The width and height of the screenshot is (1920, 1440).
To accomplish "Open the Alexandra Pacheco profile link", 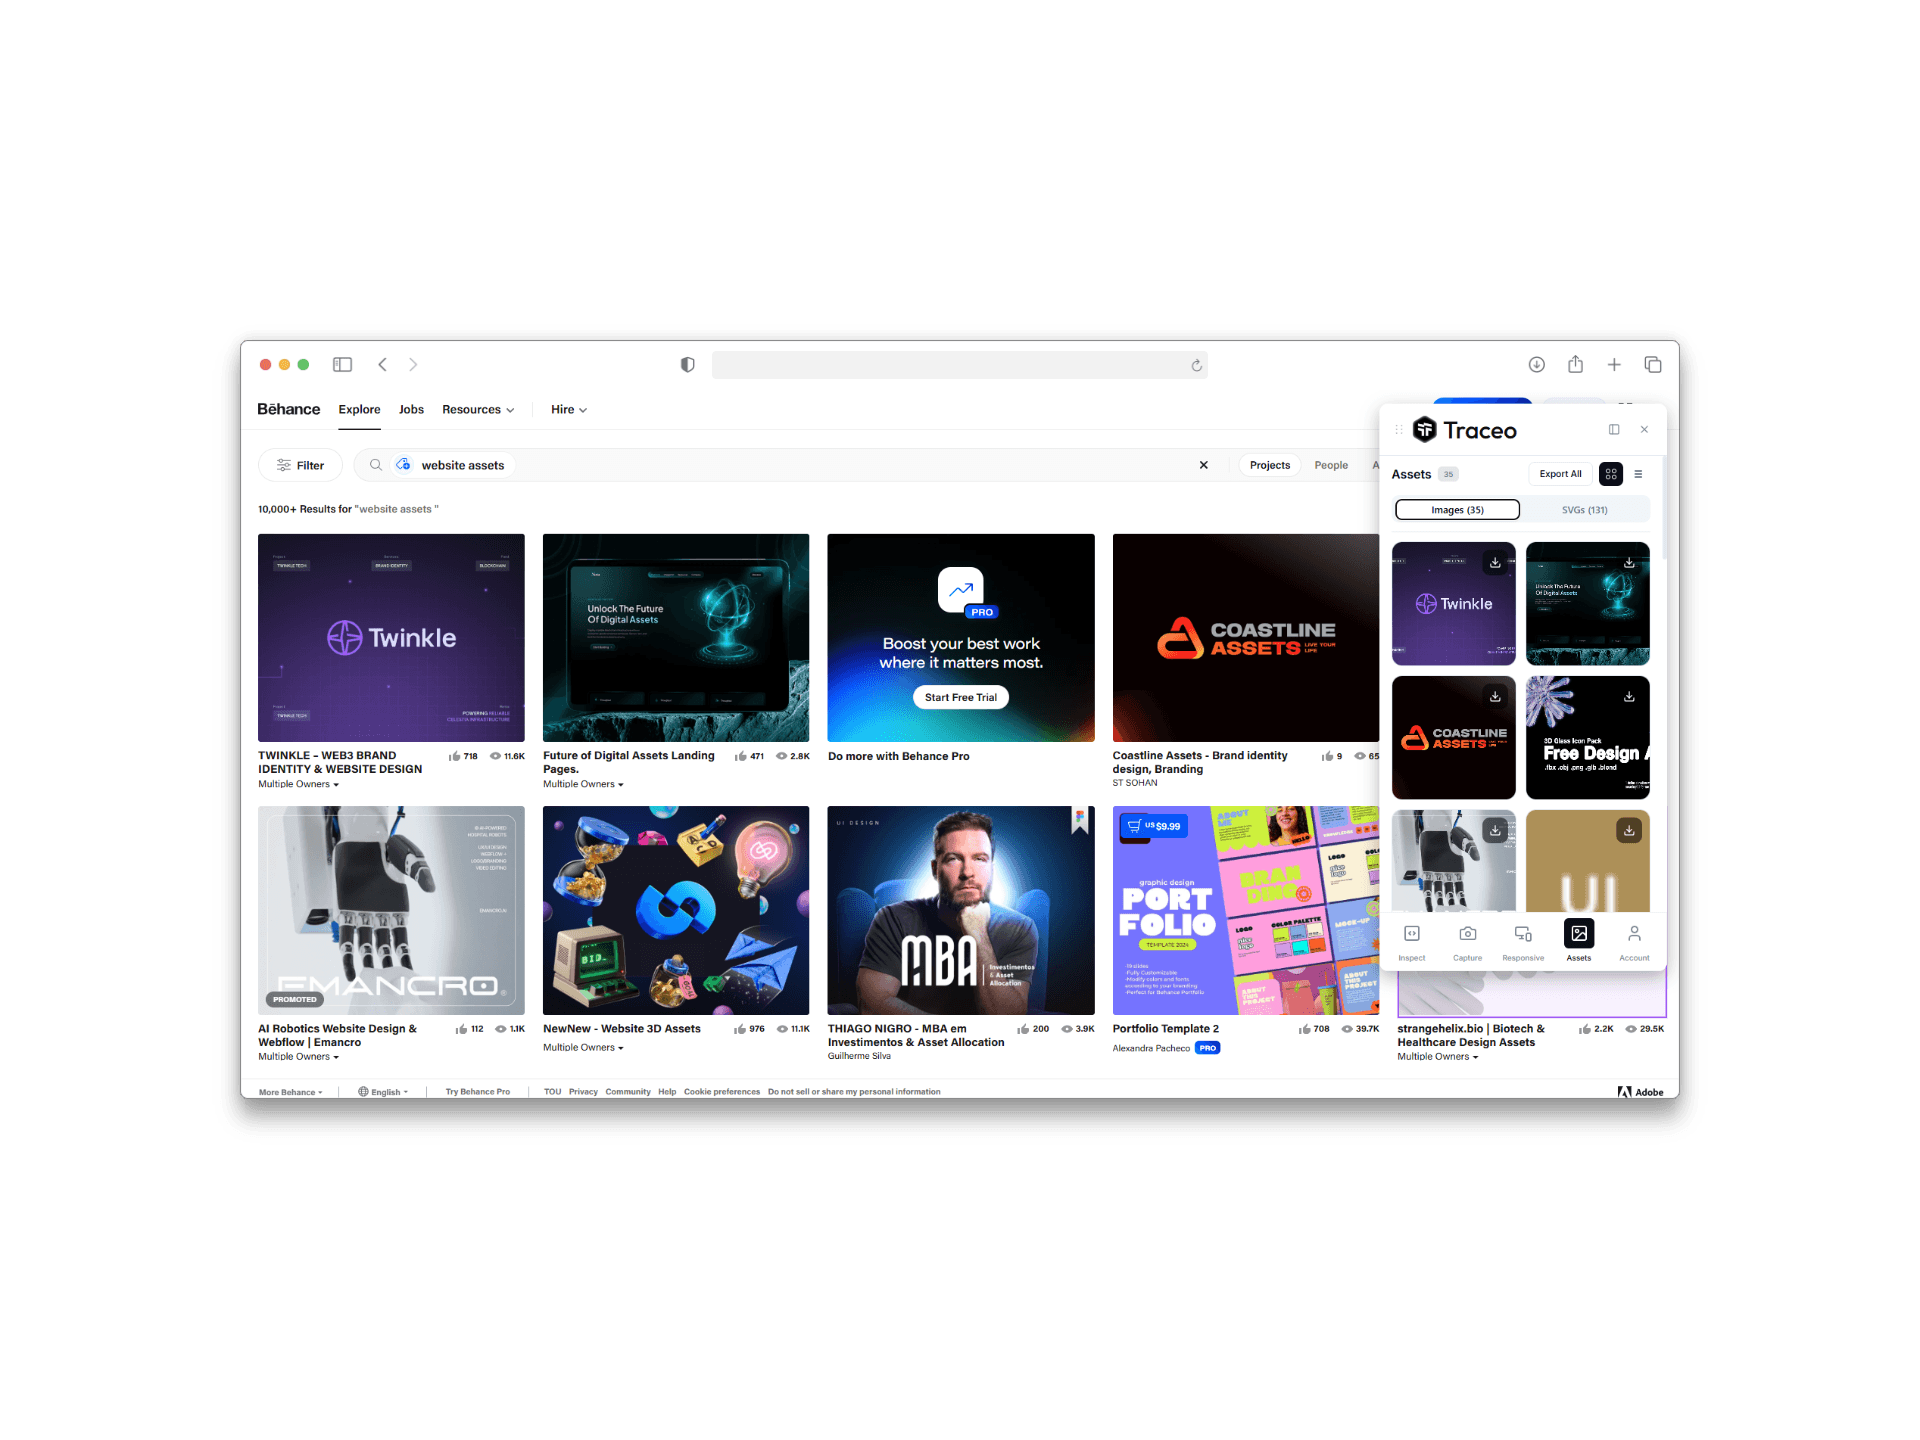I will (x=1151, y=1048).
